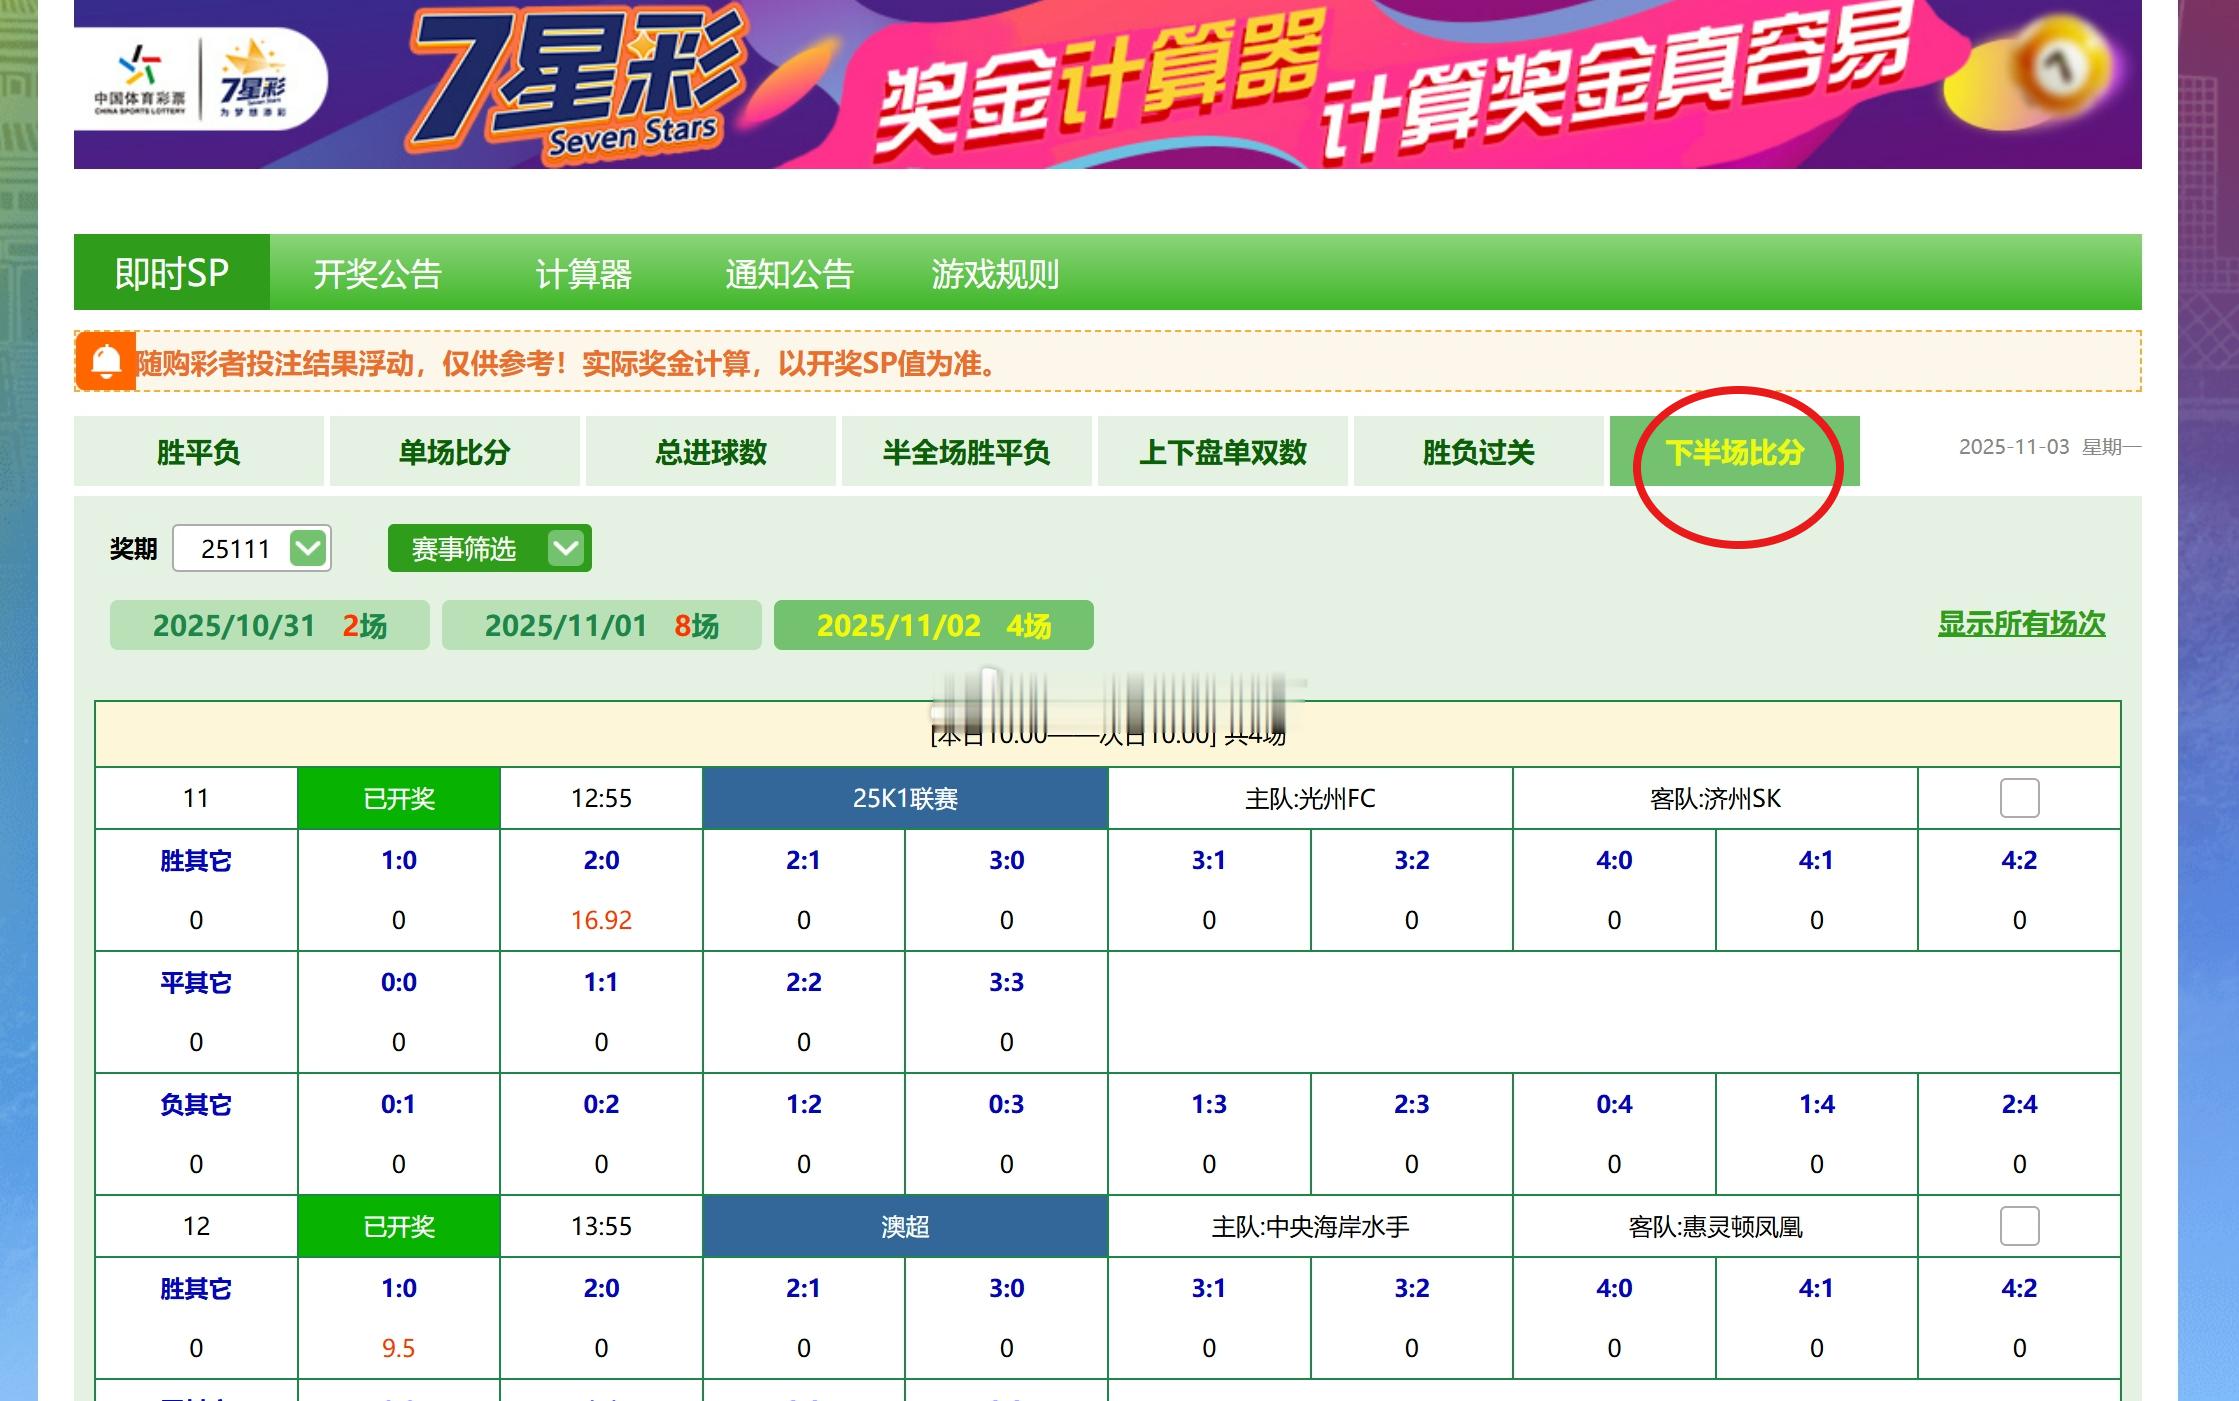This screenshot has width=2239, height=1401.
Task: Click the 澳超 league cell
Action: pos(905,1226)
